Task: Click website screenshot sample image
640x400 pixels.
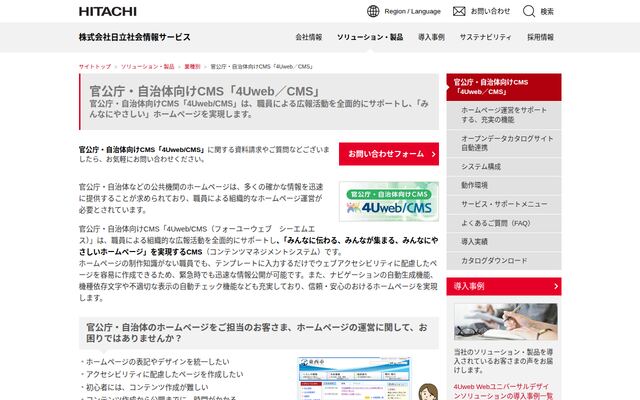Action: coord(354,379)
